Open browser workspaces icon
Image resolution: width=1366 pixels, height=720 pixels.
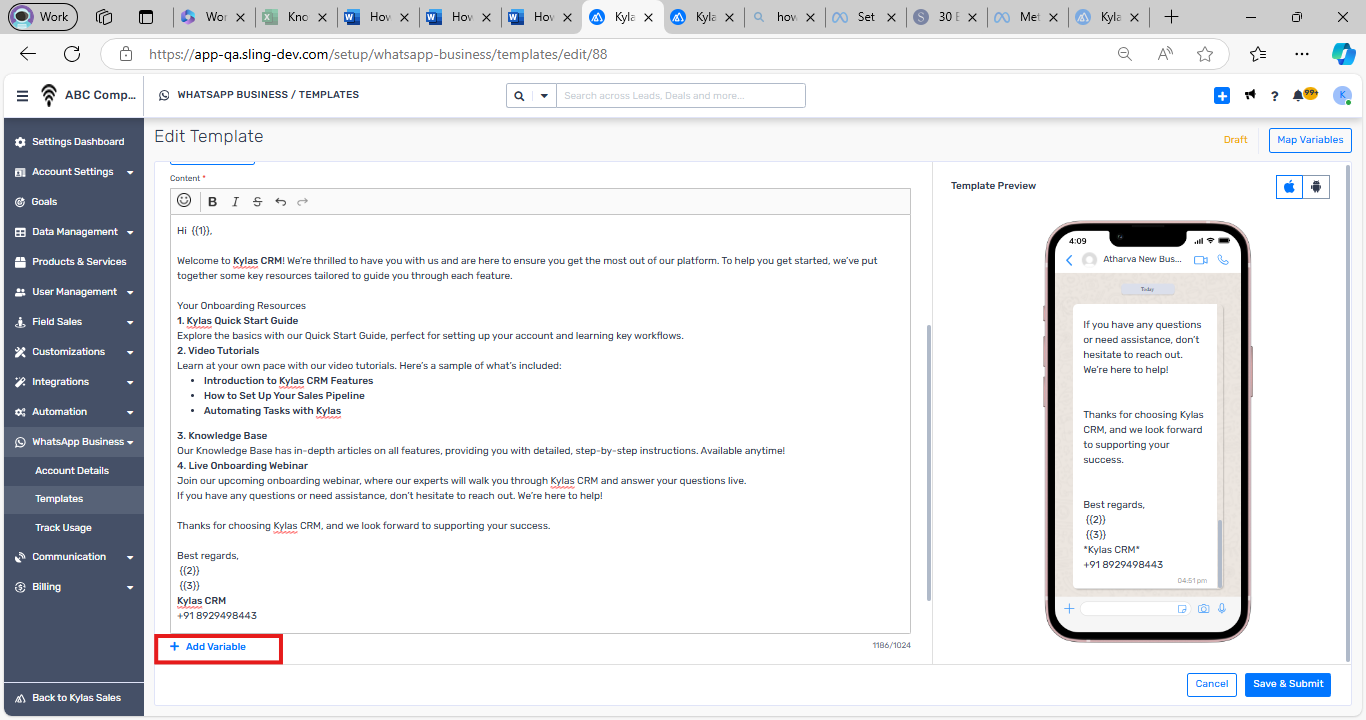click(104, 17)
